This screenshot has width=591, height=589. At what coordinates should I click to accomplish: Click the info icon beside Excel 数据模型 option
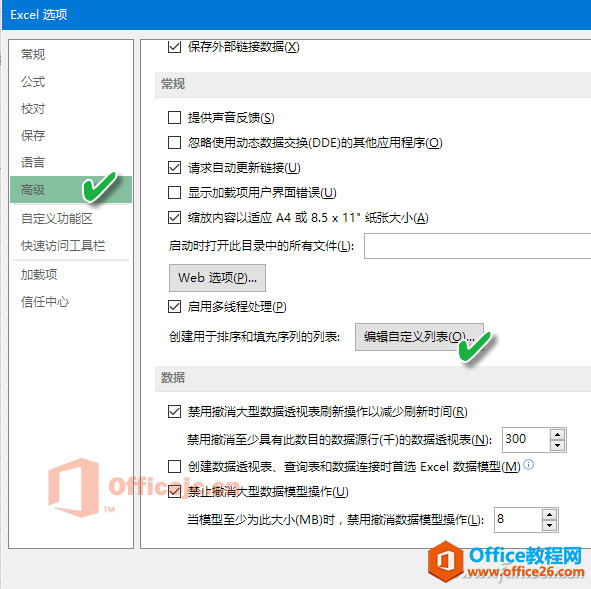point(529,465)
